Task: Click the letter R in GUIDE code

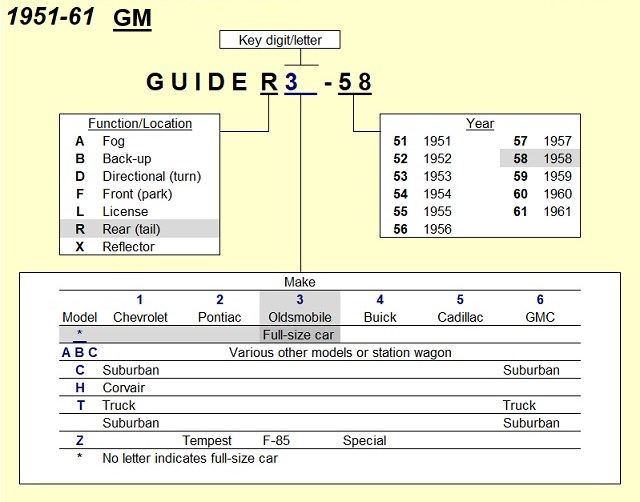Action: [269, 82]
